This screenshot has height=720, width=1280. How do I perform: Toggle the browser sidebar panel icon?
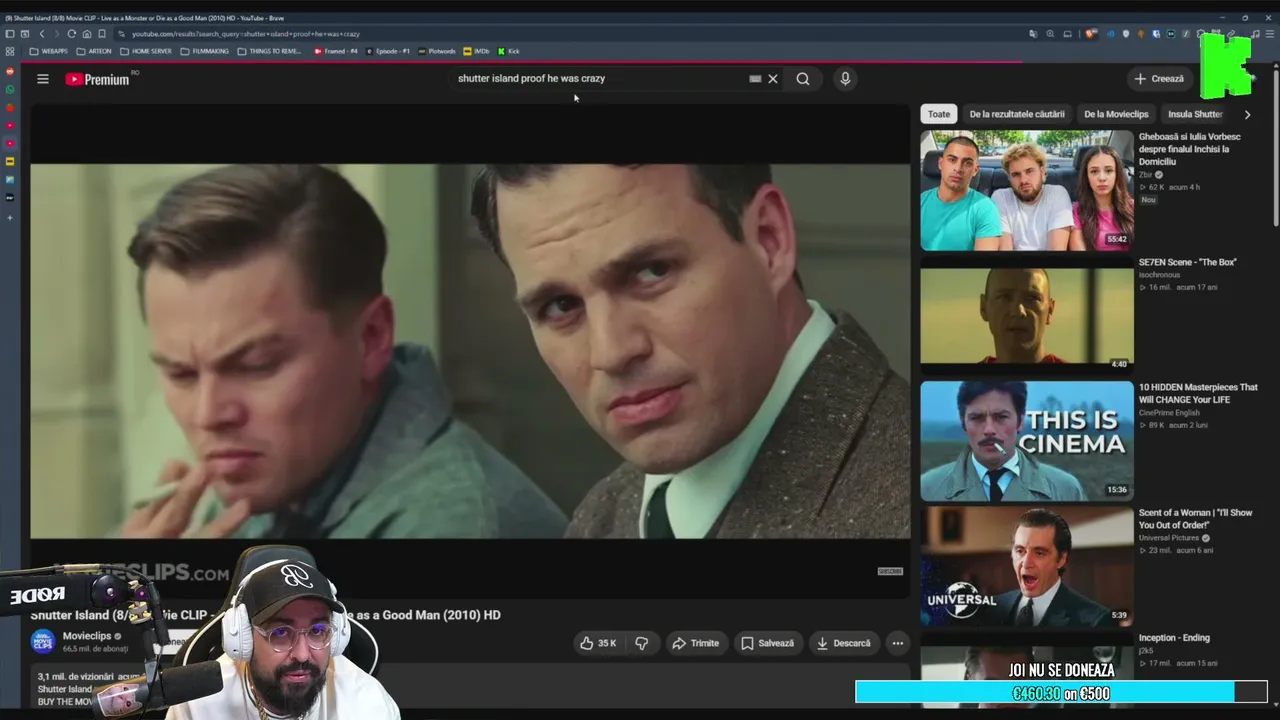coord(10,34)
